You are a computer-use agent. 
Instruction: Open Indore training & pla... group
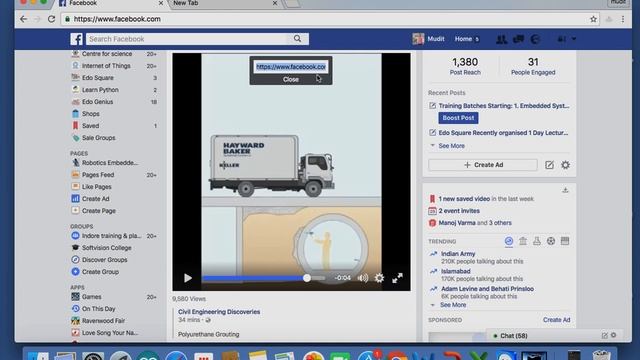(x=111, y=236)
